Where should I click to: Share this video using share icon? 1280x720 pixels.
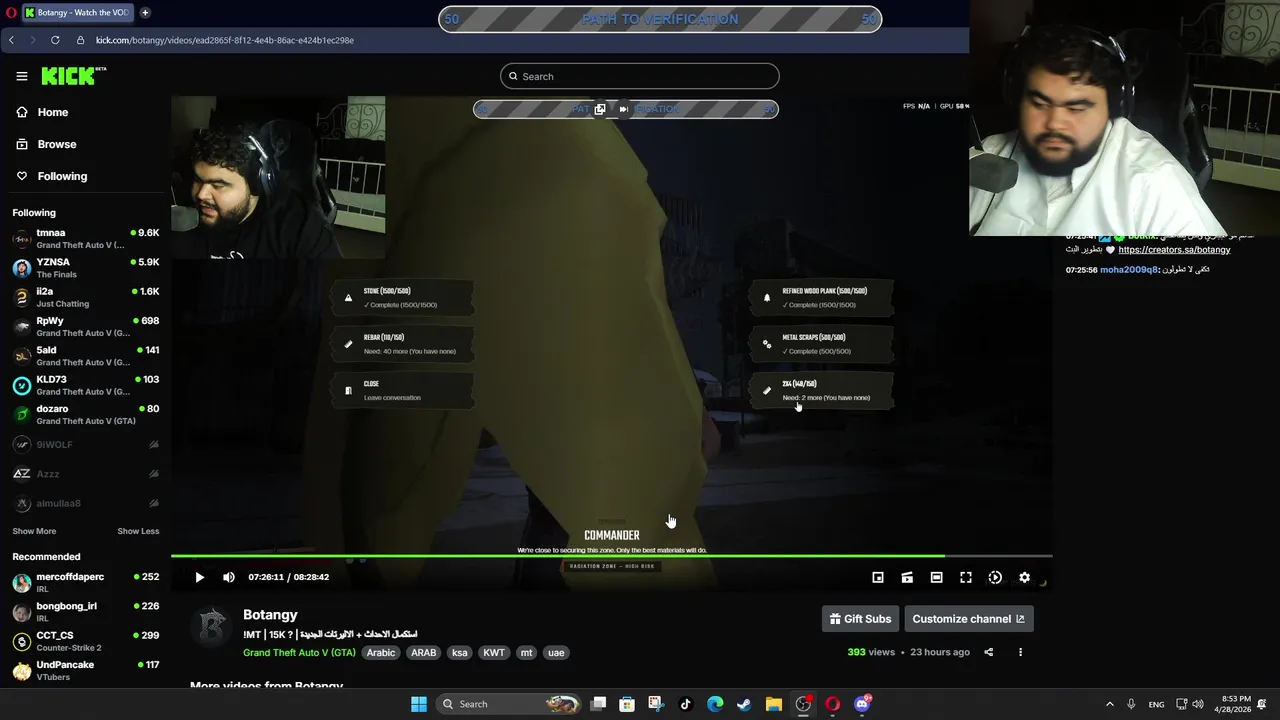tap(989, 652)
